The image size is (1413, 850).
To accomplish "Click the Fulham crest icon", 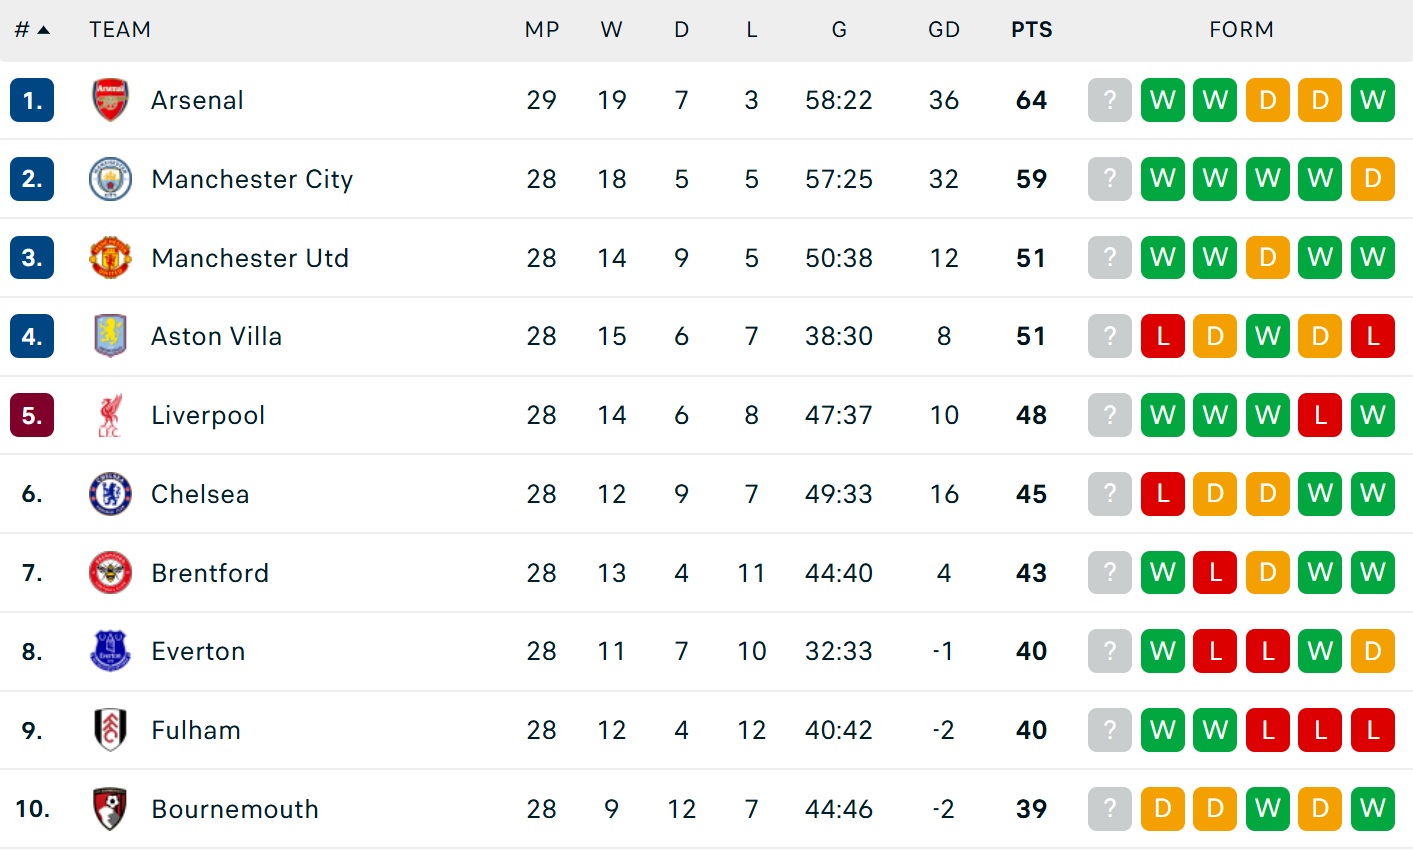I will coord(110,730).
